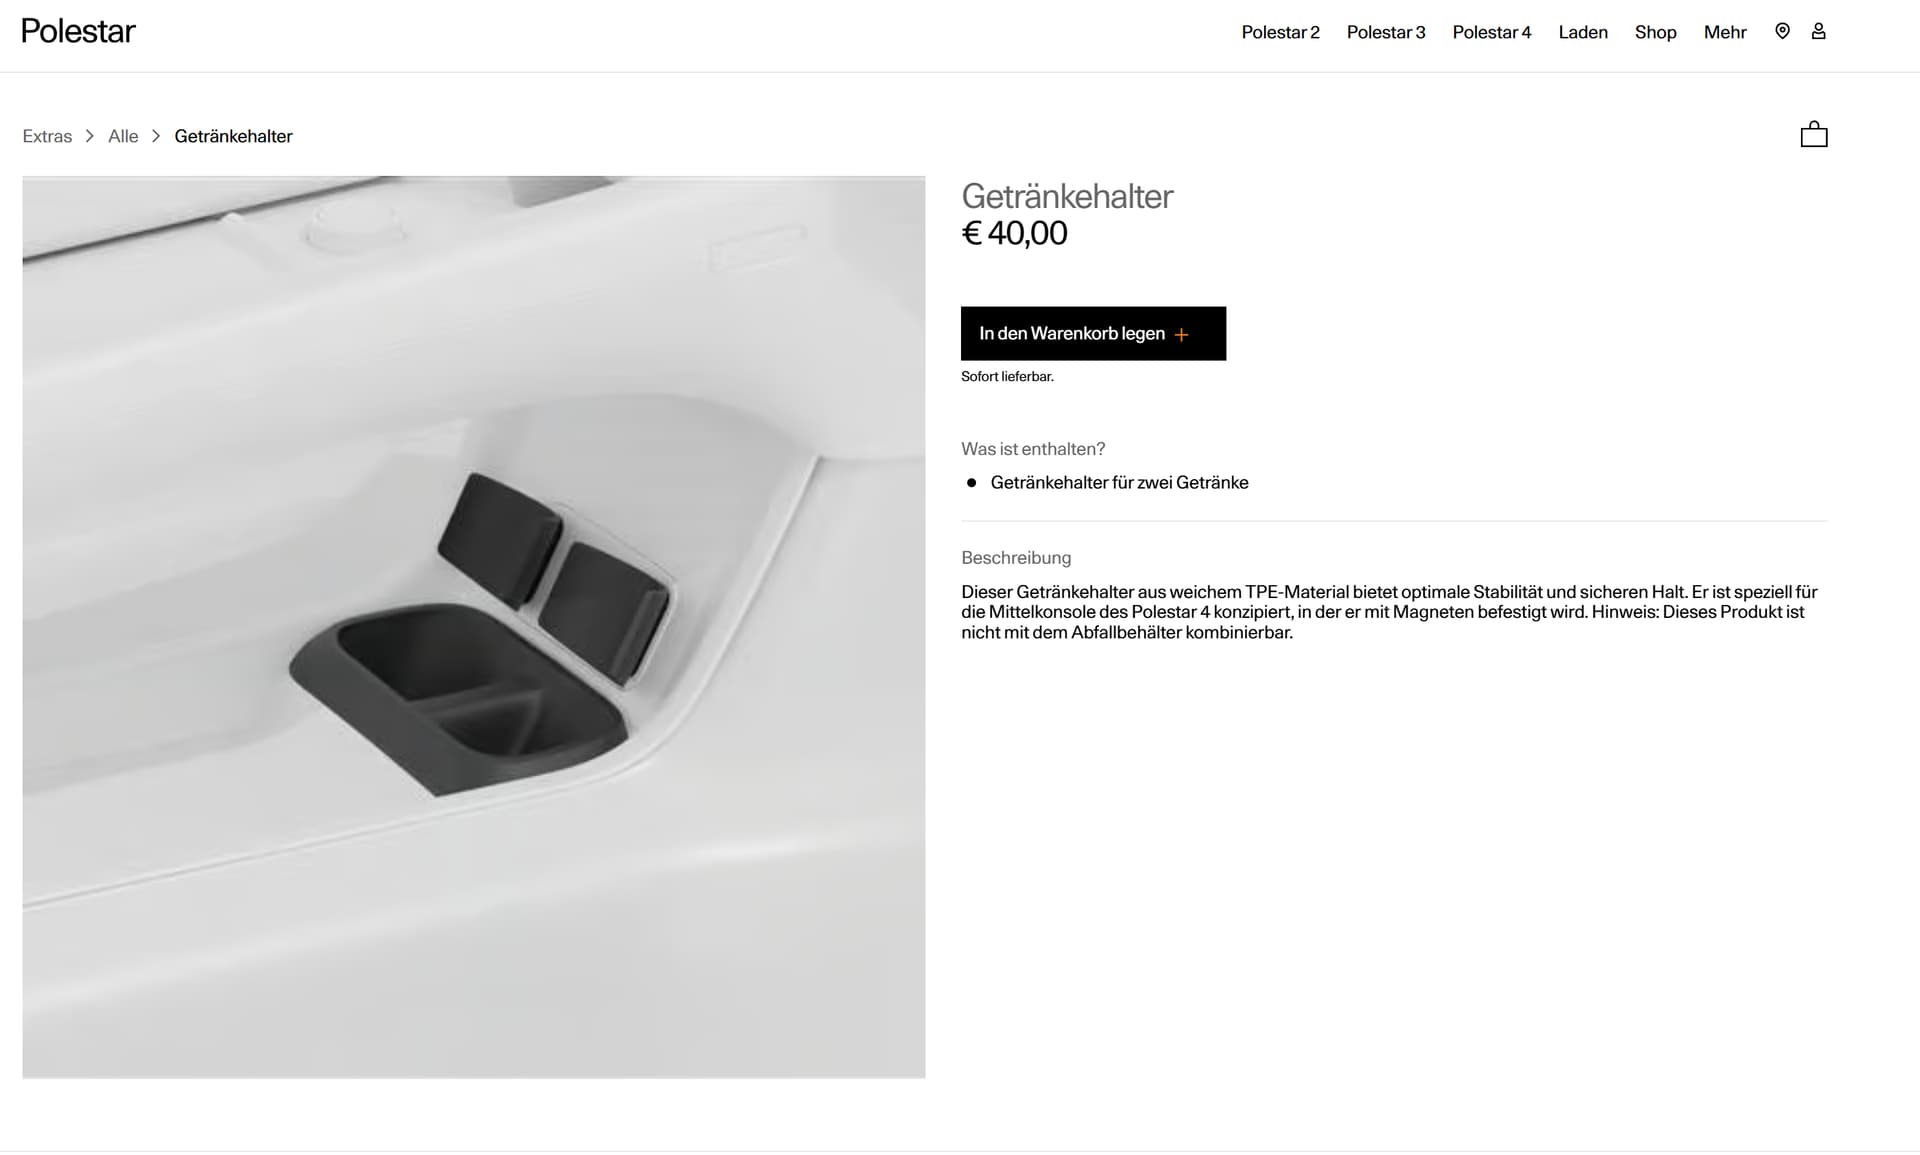Click the Getränkehalter breadcrumb item
1920x1155 pixels.
[x=233, y=136]
